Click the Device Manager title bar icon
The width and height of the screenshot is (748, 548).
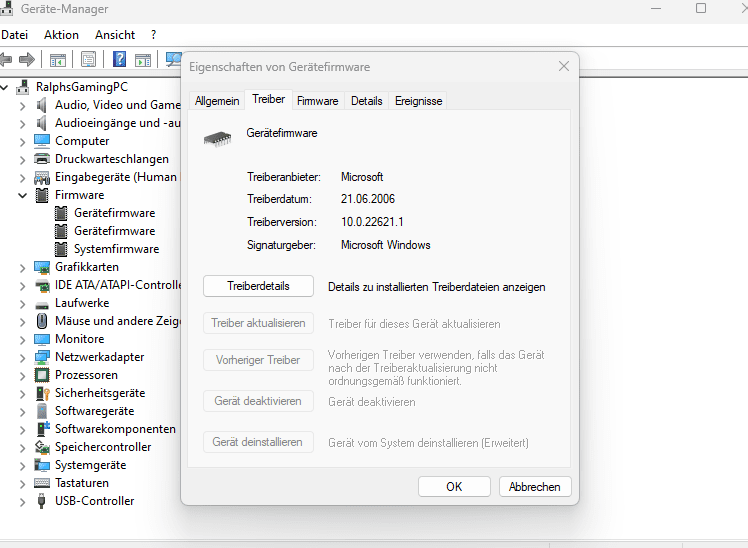coord(6,8)
